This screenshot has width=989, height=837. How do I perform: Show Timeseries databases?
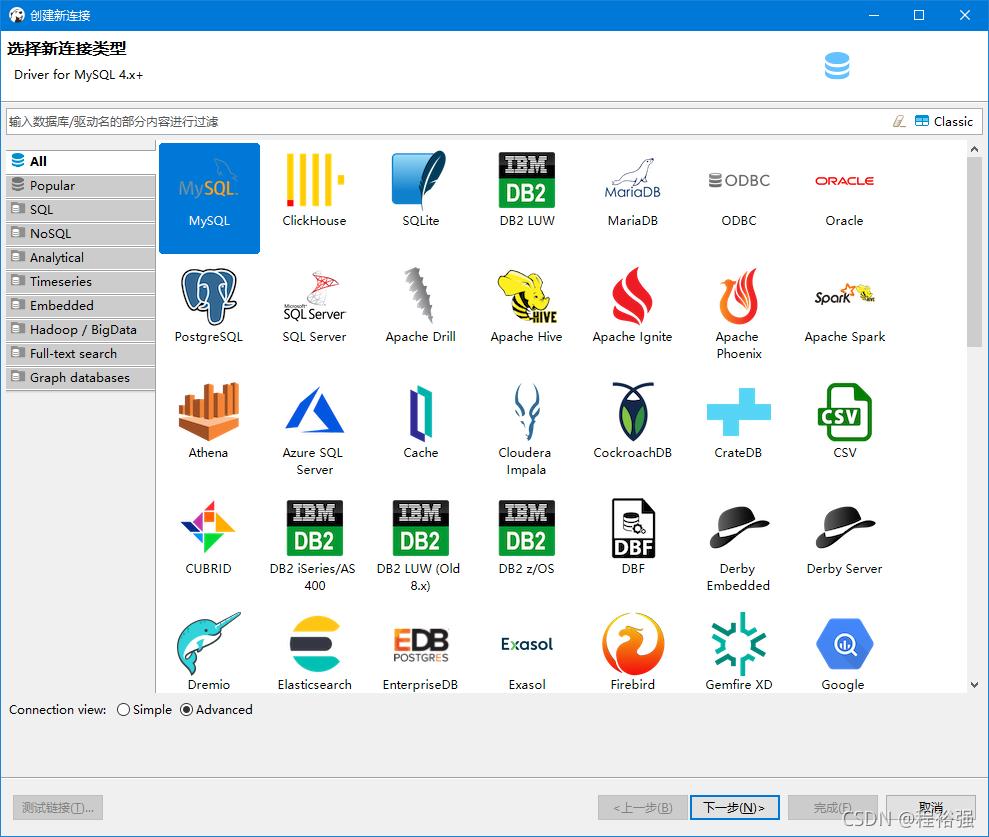coord(81,281)
